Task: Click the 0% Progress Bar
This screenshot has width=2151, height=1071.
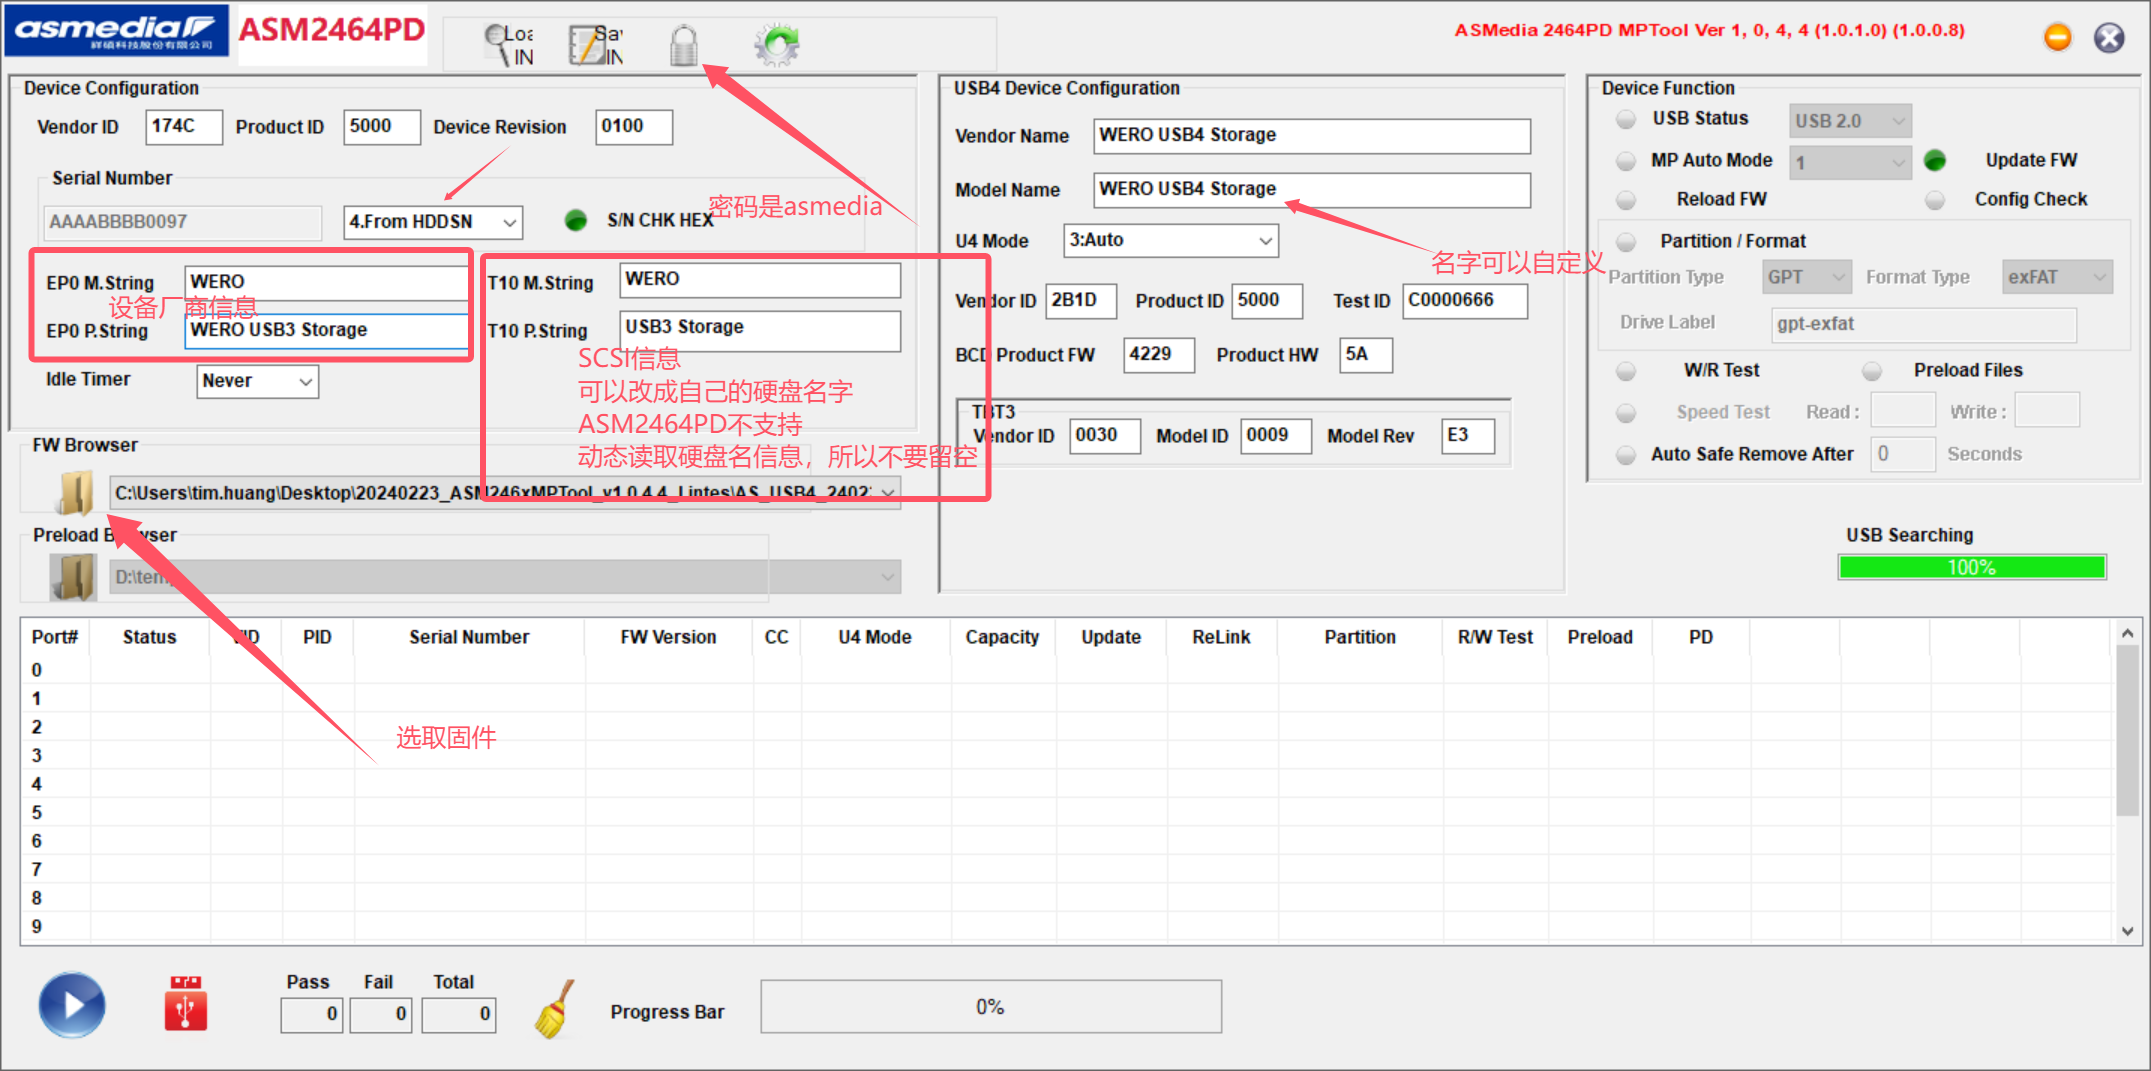Action: (990, 1007)
